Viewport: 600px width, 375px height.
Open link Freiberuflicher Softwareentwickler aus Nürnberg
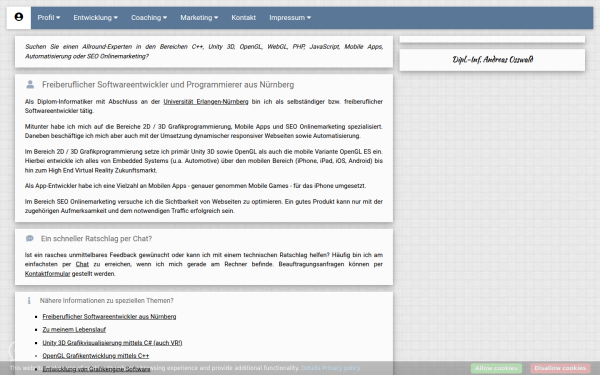coord(109,316)
